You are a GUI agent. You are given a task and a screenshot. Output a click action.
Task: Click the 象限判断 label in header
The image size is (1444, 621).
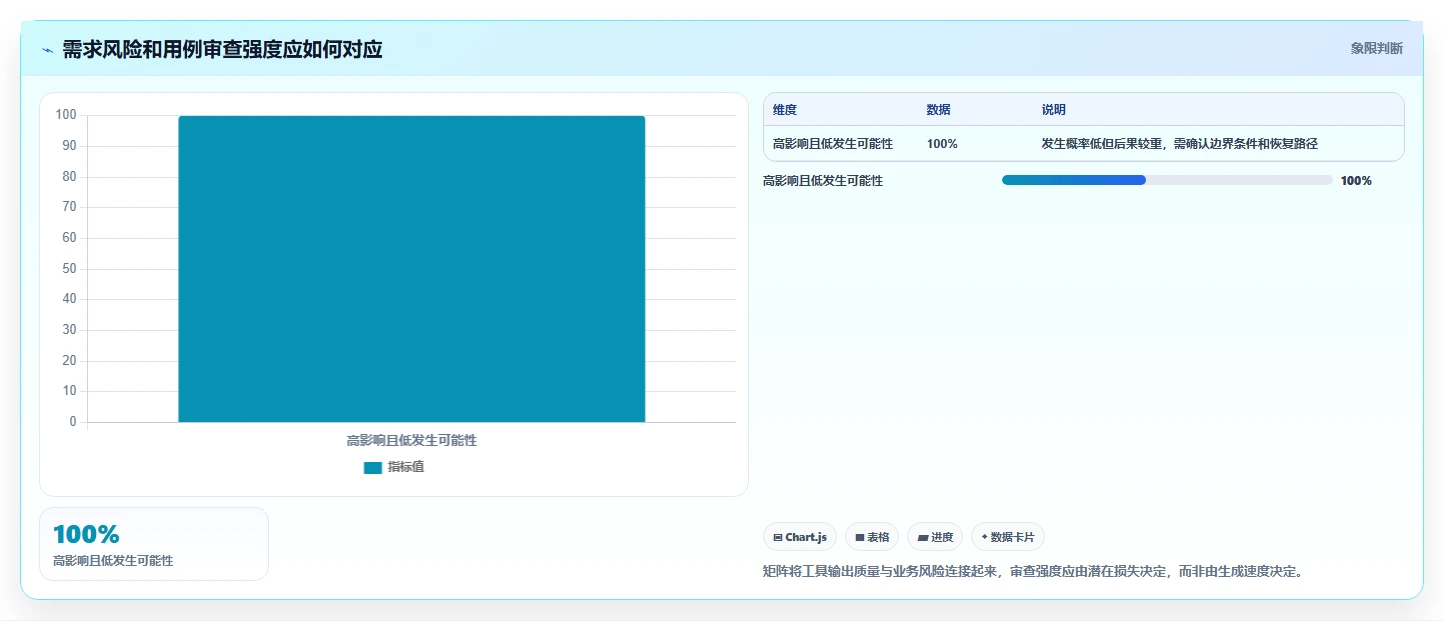click(x=1376, y=48)
